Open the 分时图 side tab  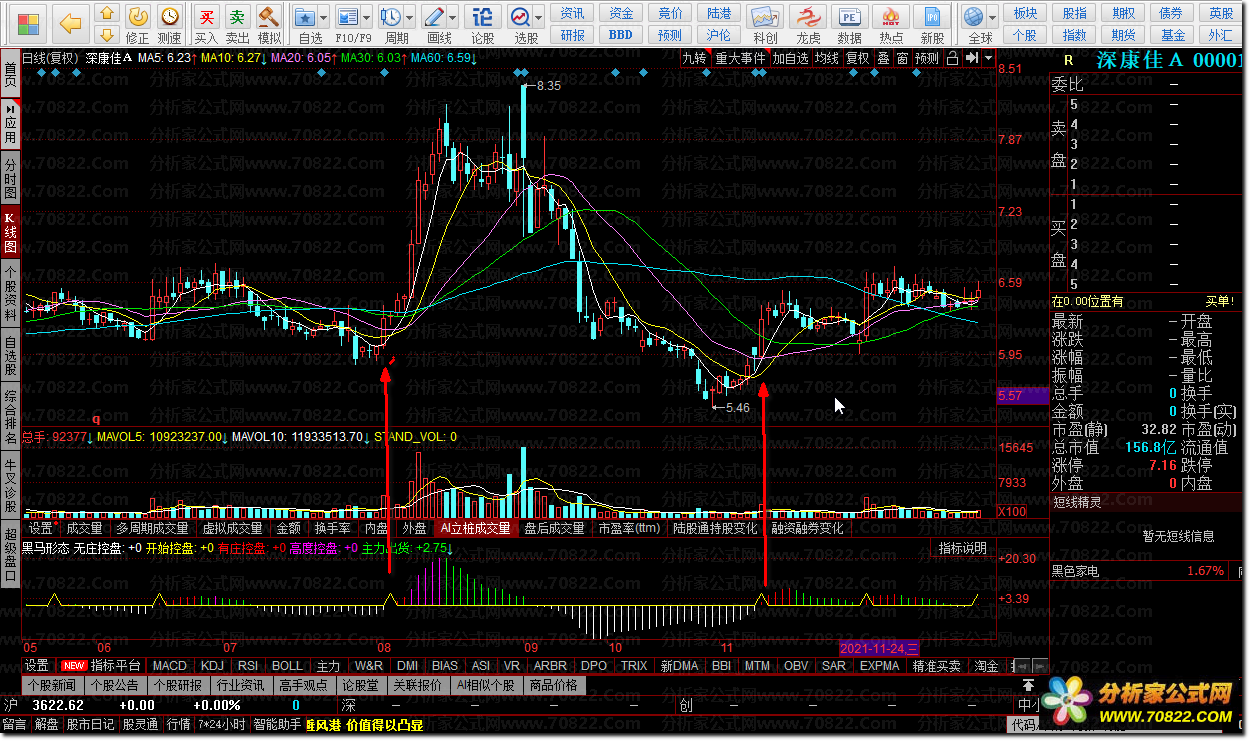(x=10, y=178)
